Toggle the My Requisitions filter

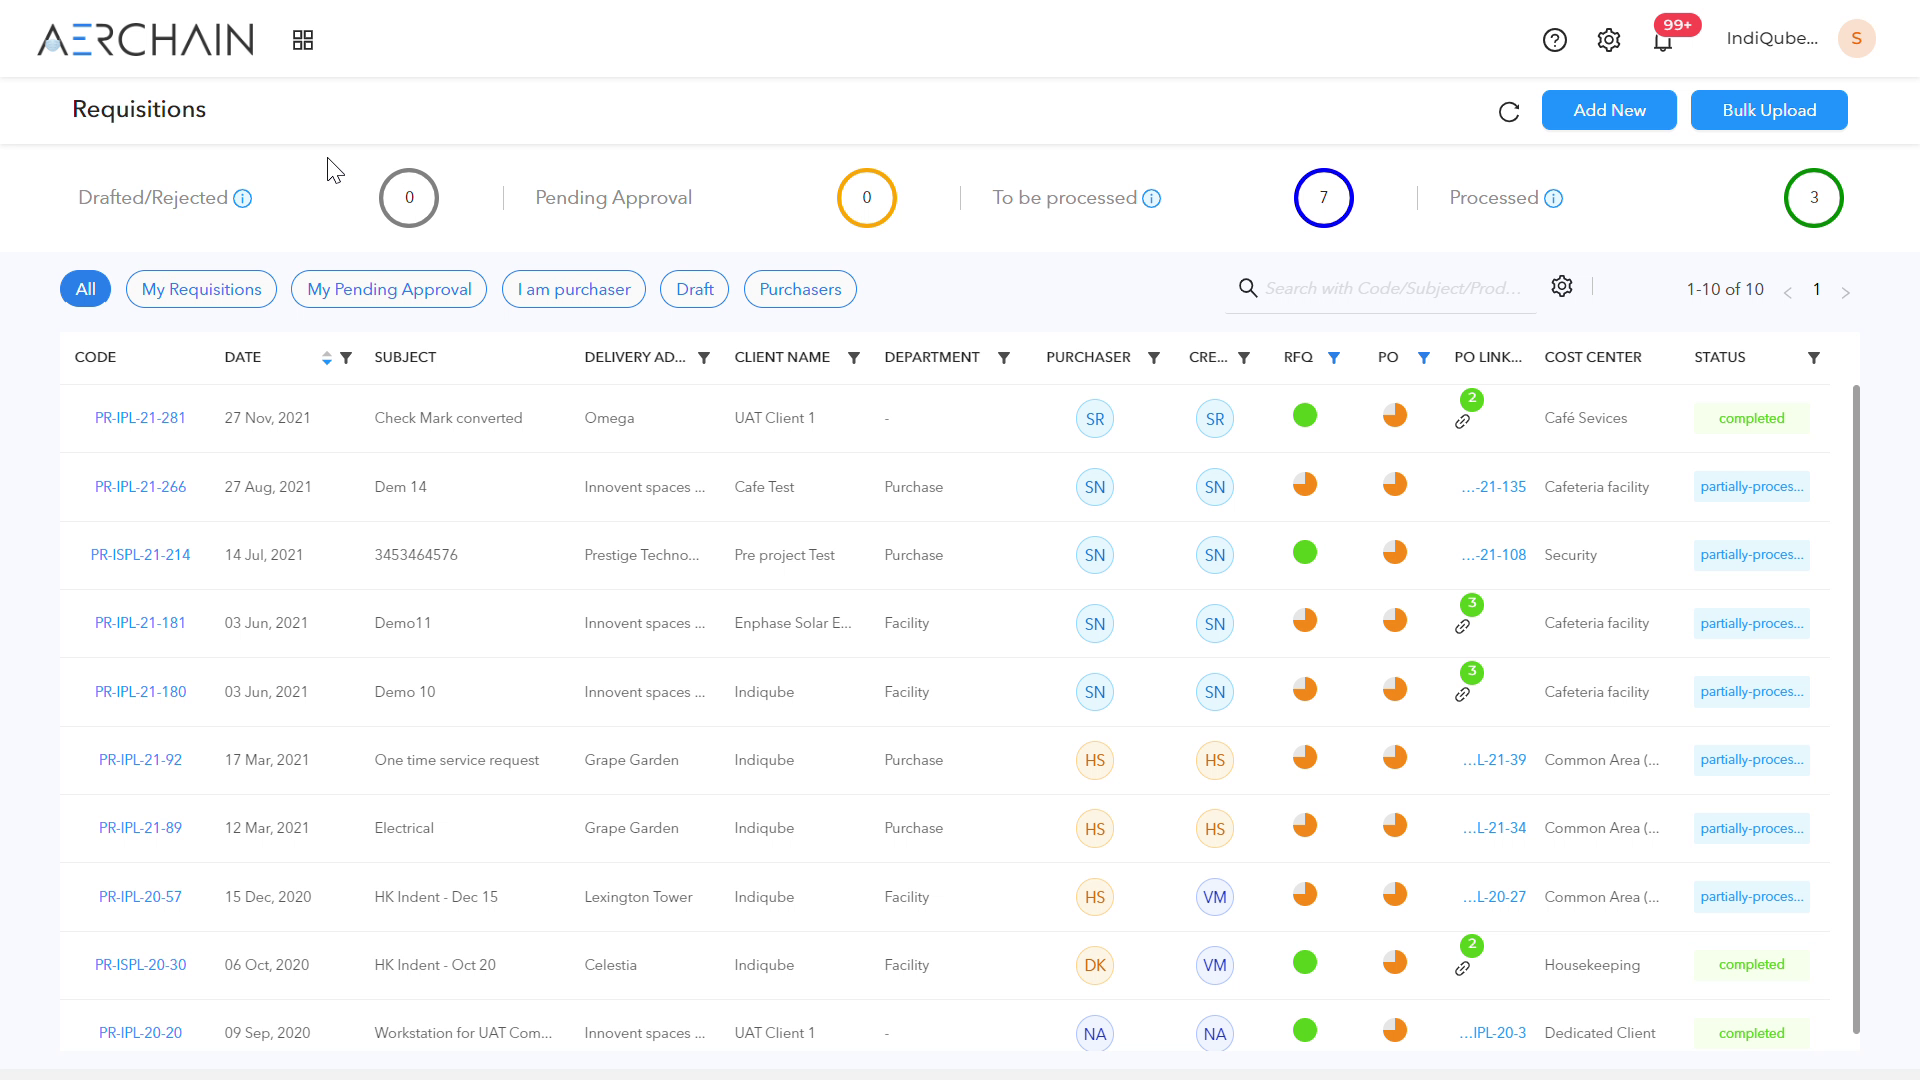click(x=201, y=289)
